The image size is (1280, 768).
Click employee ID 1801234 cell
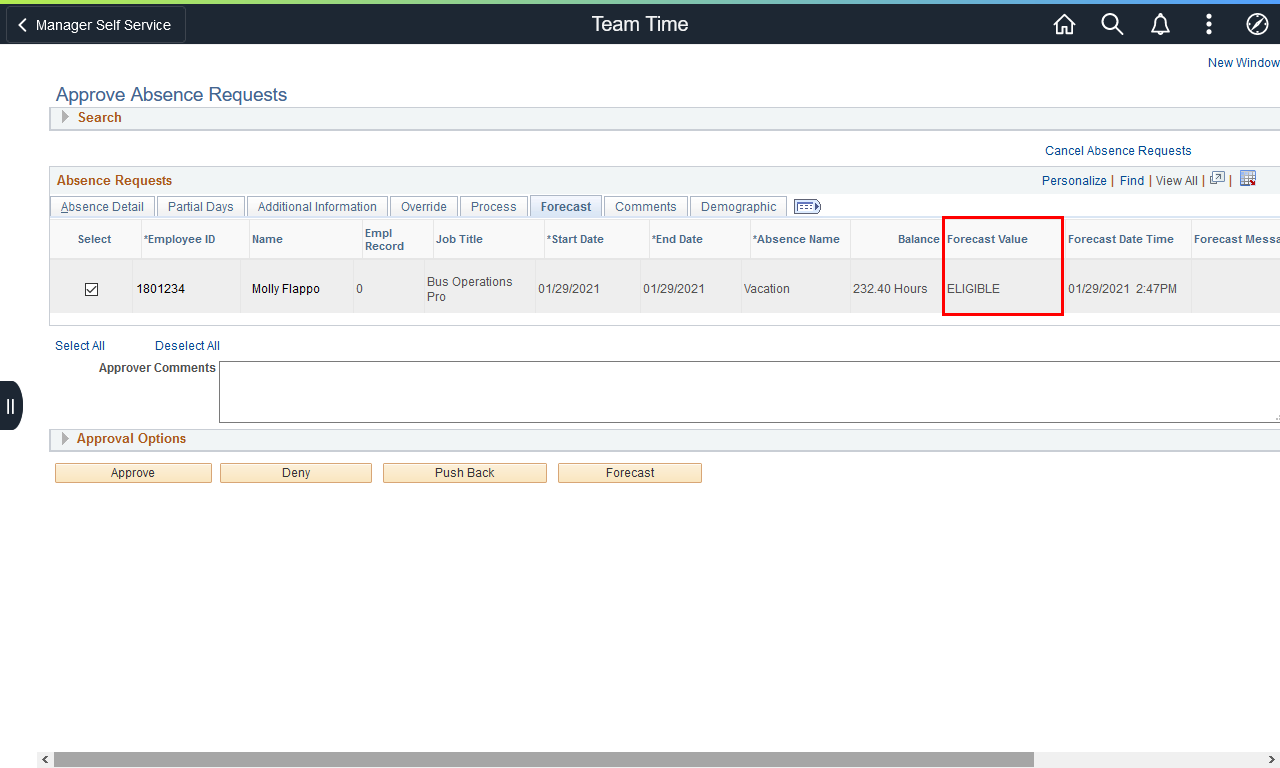point(161,289)
